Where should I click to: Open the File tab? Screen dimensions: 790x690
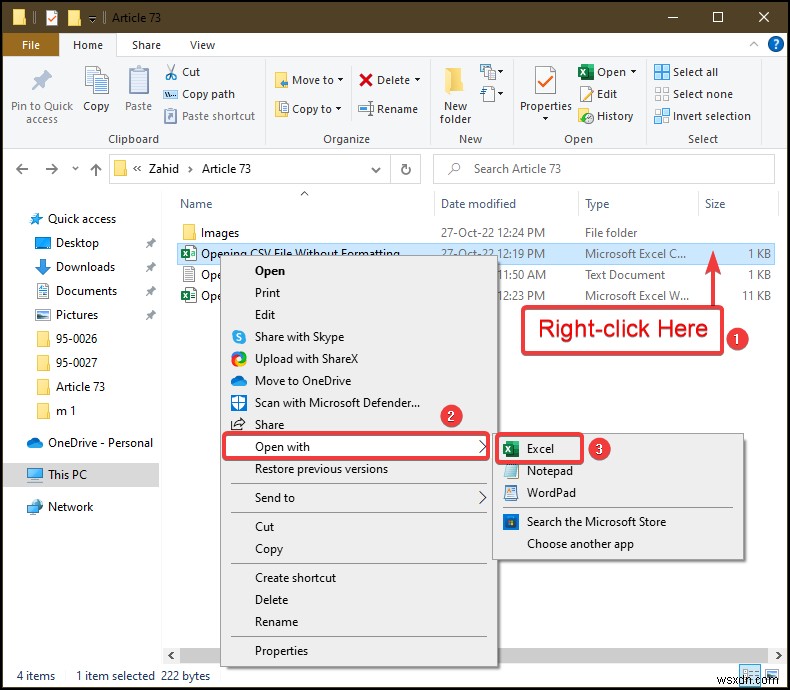point(31,45)
